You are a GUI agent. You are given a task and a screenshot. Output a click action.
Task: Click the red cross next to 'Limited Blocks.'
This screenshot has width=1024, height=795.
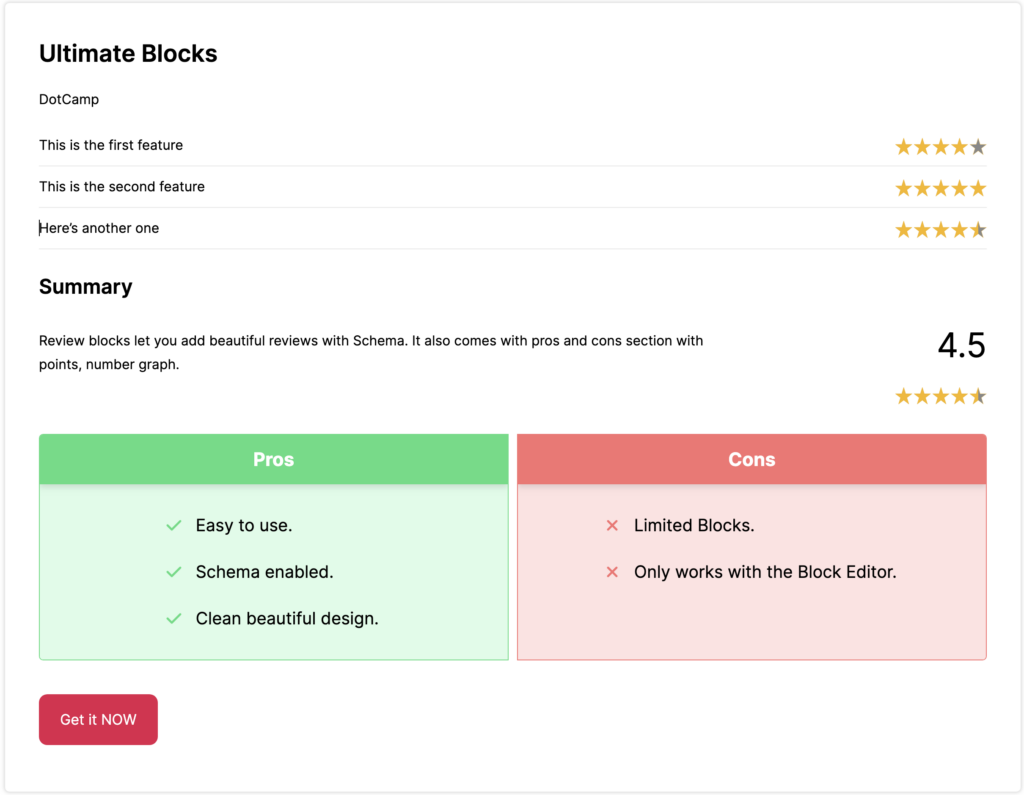(611, 525)
